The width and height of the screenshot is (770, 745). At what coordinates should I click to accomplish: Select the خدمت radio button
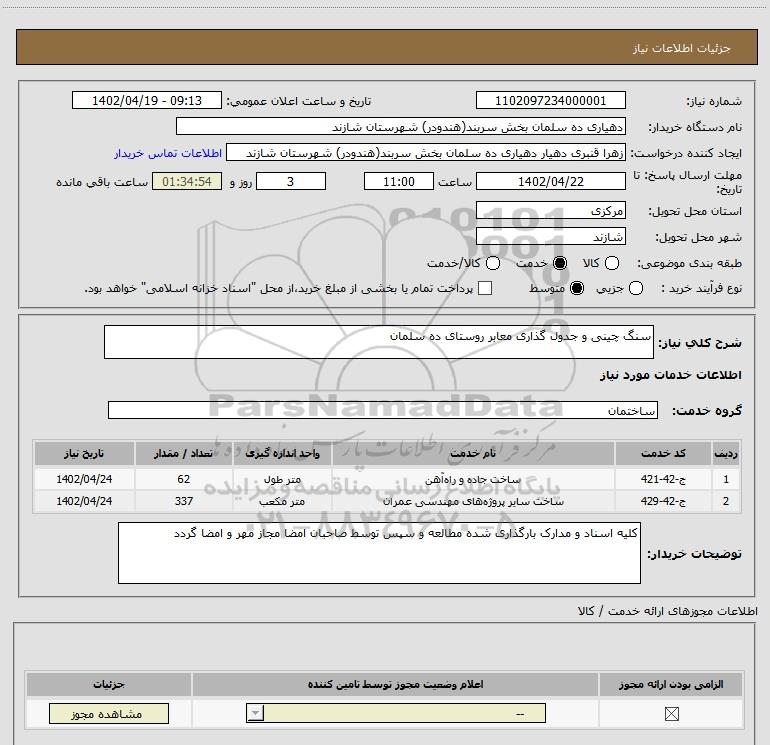coord(560,263)
